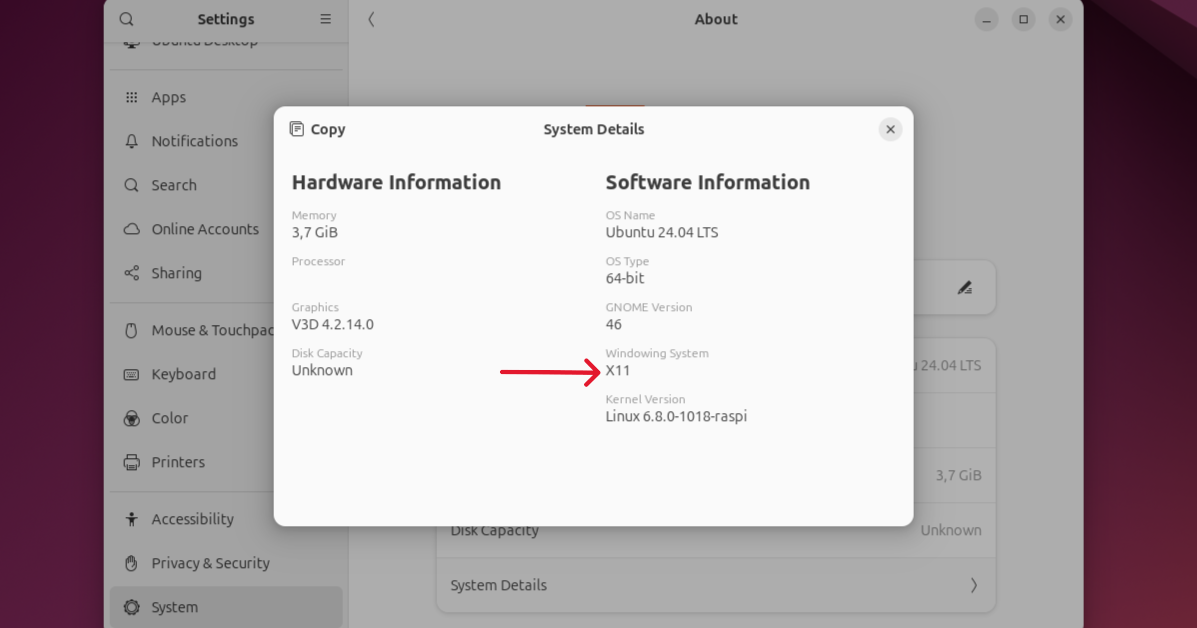Click the Notifications bell icon
Screen dimensions: 1197x628
tap(131, 141)
